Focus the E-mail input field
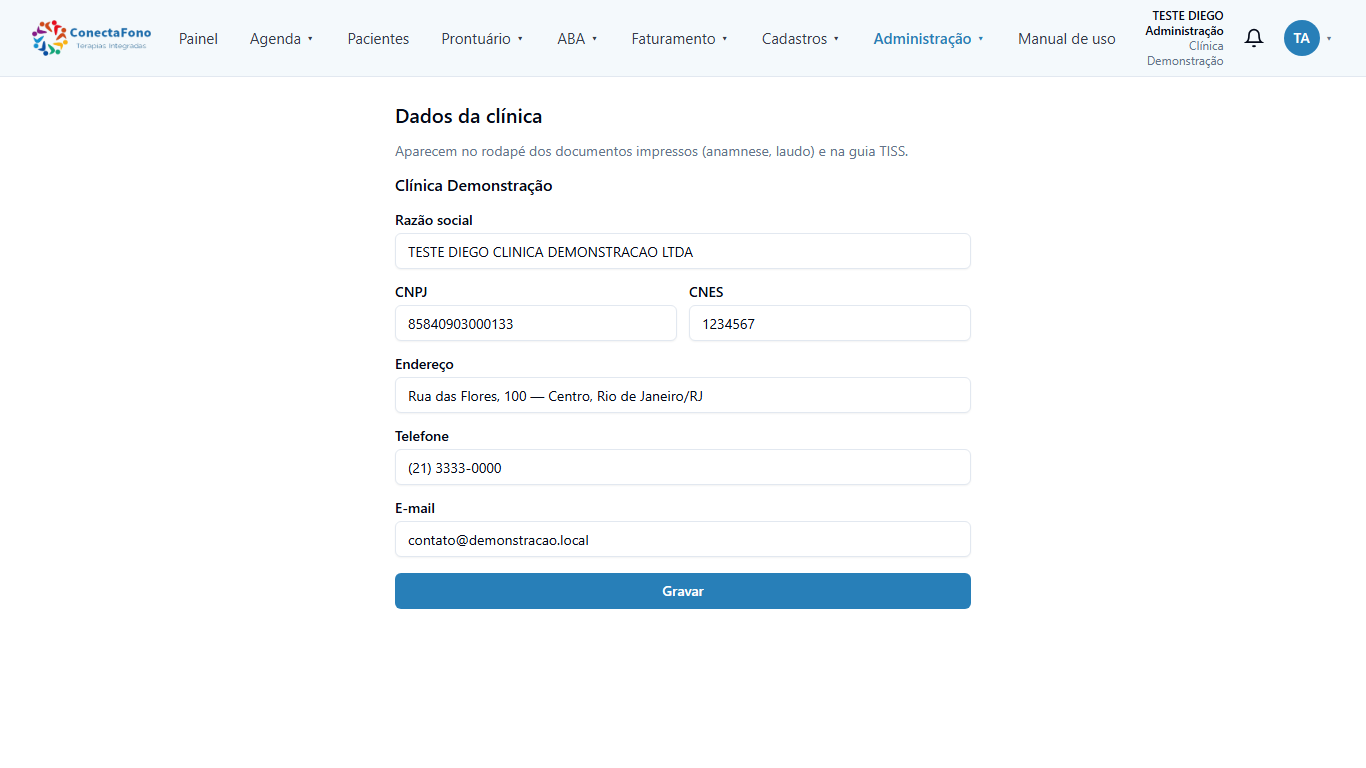This screenshot has width=1366, height=768. (683, 539)
